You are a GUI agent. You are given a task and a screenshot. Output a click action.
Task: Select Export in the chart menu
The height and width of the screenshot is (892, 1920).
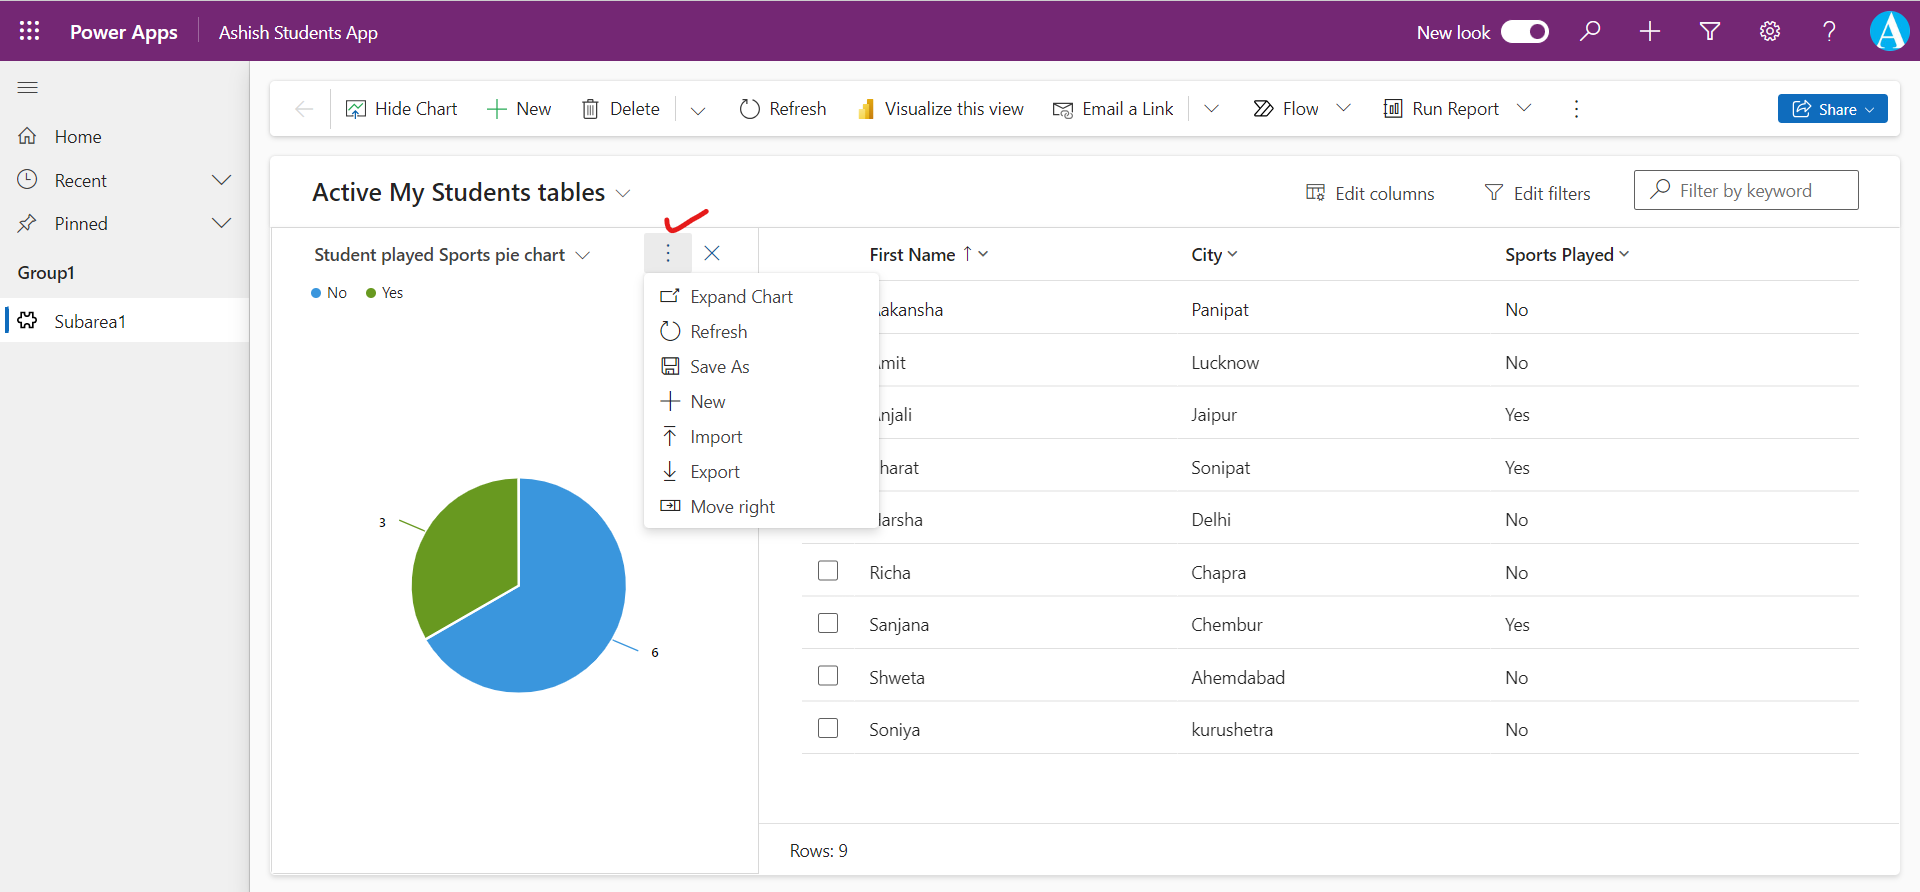(x=714, y=472)
